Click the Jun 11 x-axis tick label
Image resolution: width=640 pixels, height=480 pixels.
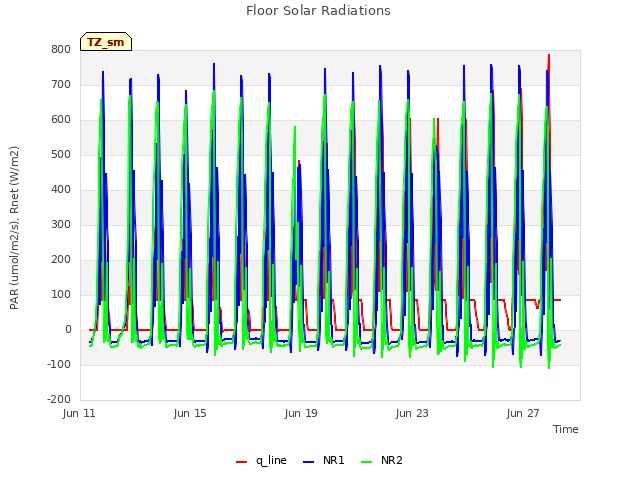79,413
